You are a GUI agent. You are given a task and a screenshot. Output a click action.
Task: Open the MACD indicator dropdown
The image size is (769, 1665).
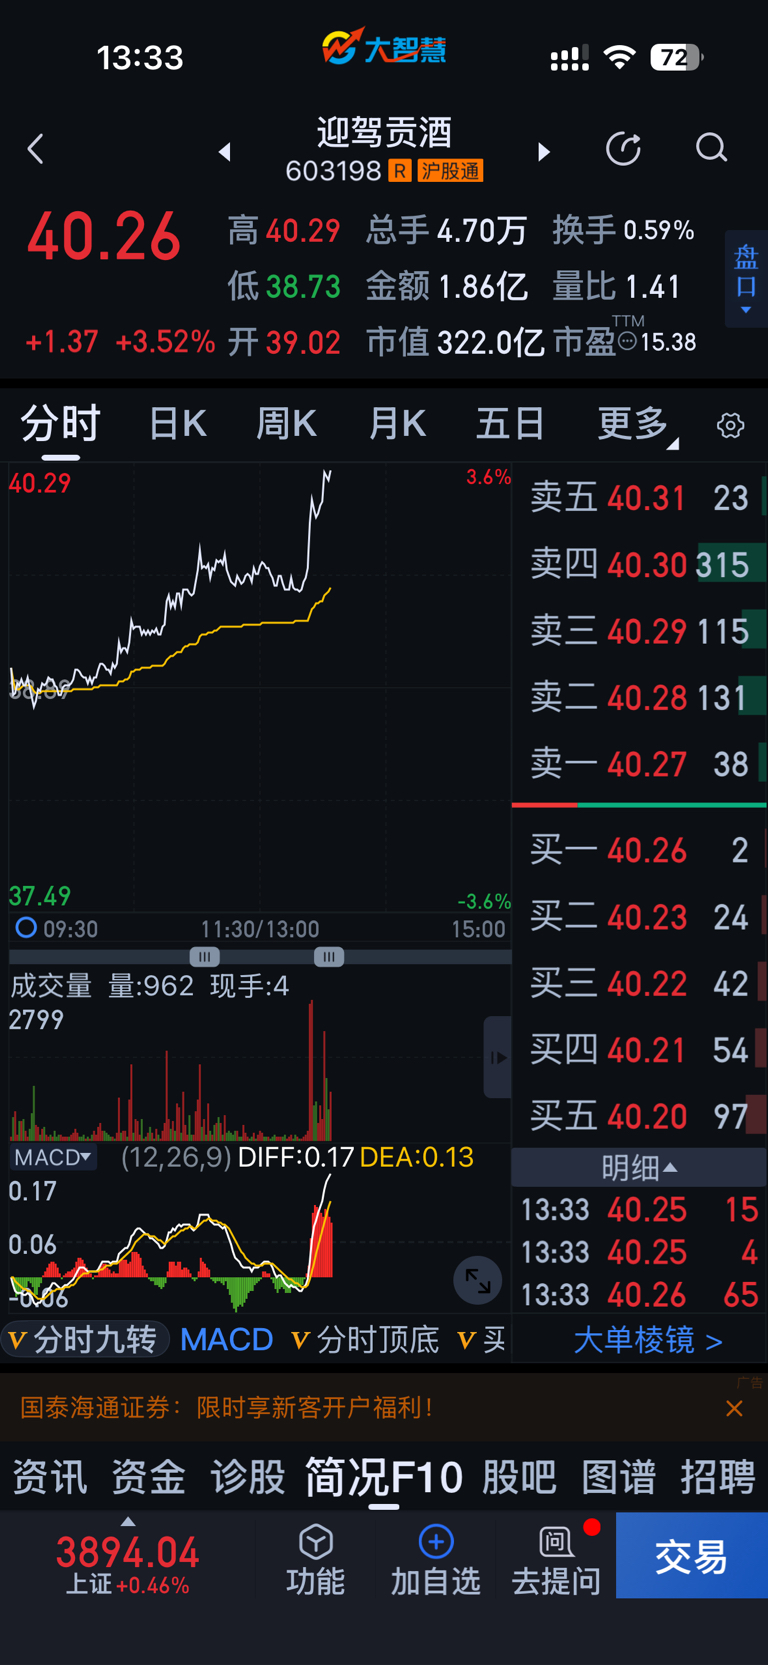pyautogui.click(x=53, y=1157)
